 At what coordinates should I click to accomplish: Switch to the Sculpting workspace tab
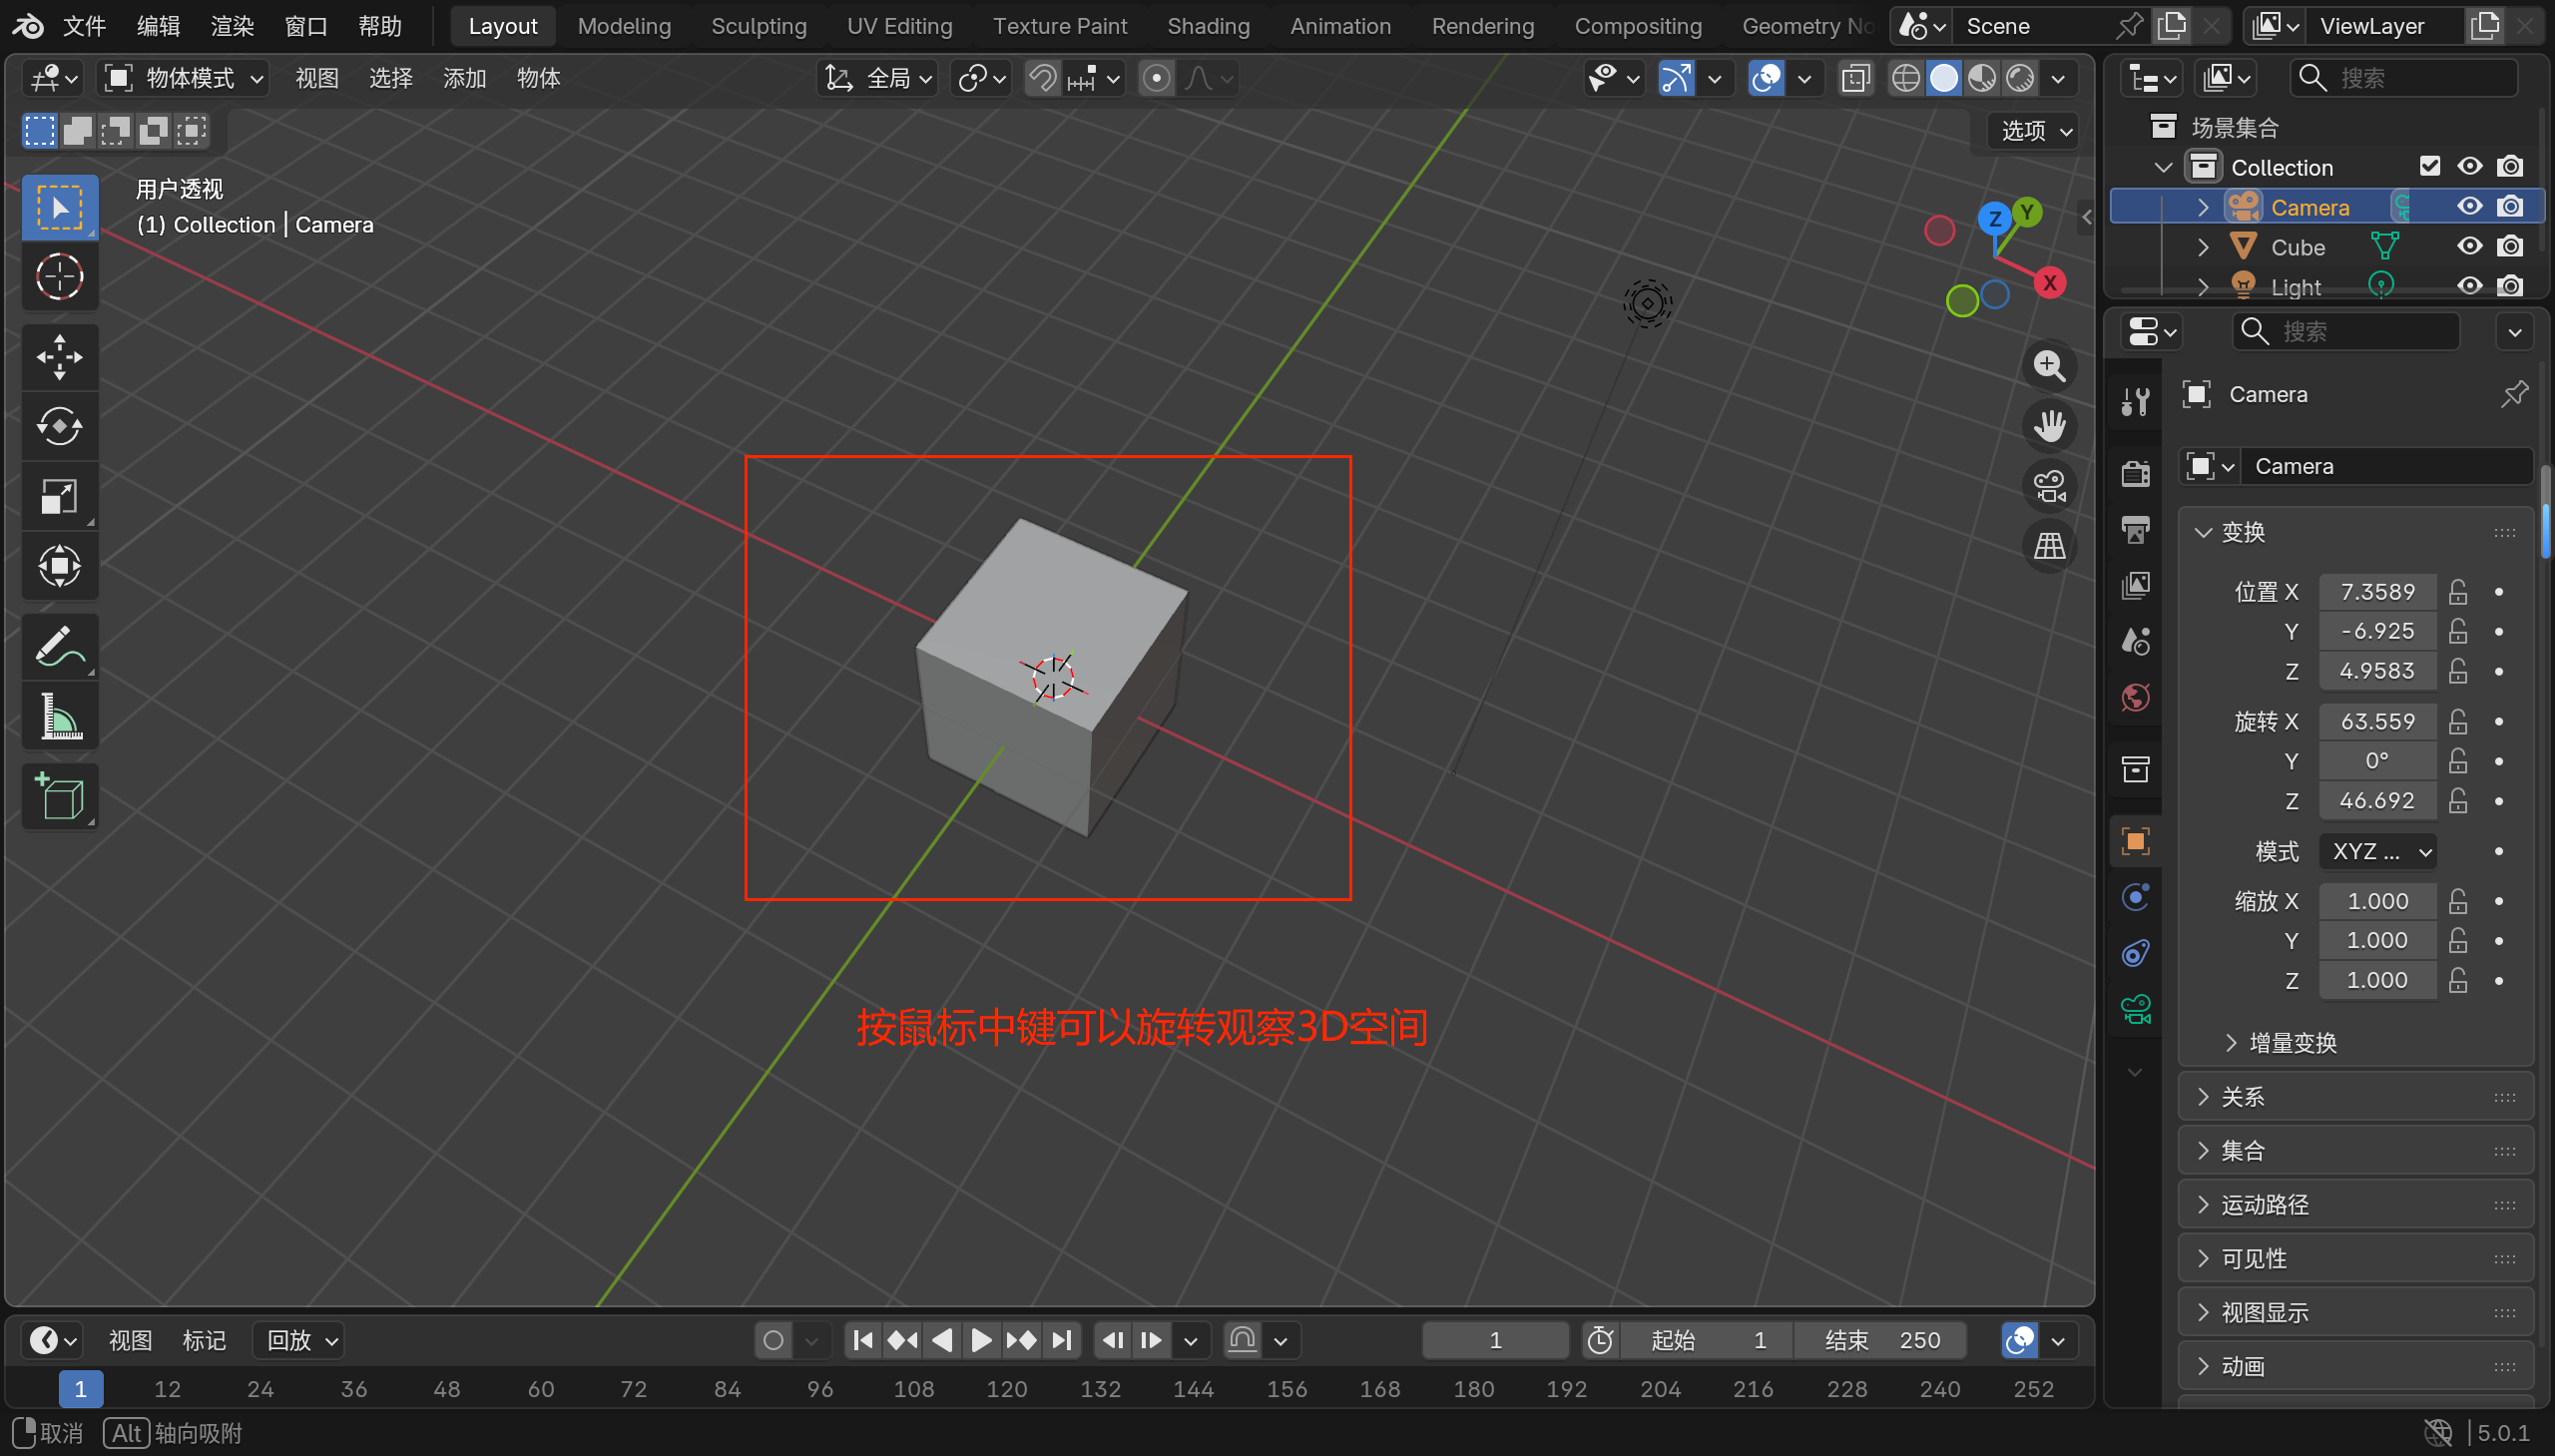click(x=758, y=26)
